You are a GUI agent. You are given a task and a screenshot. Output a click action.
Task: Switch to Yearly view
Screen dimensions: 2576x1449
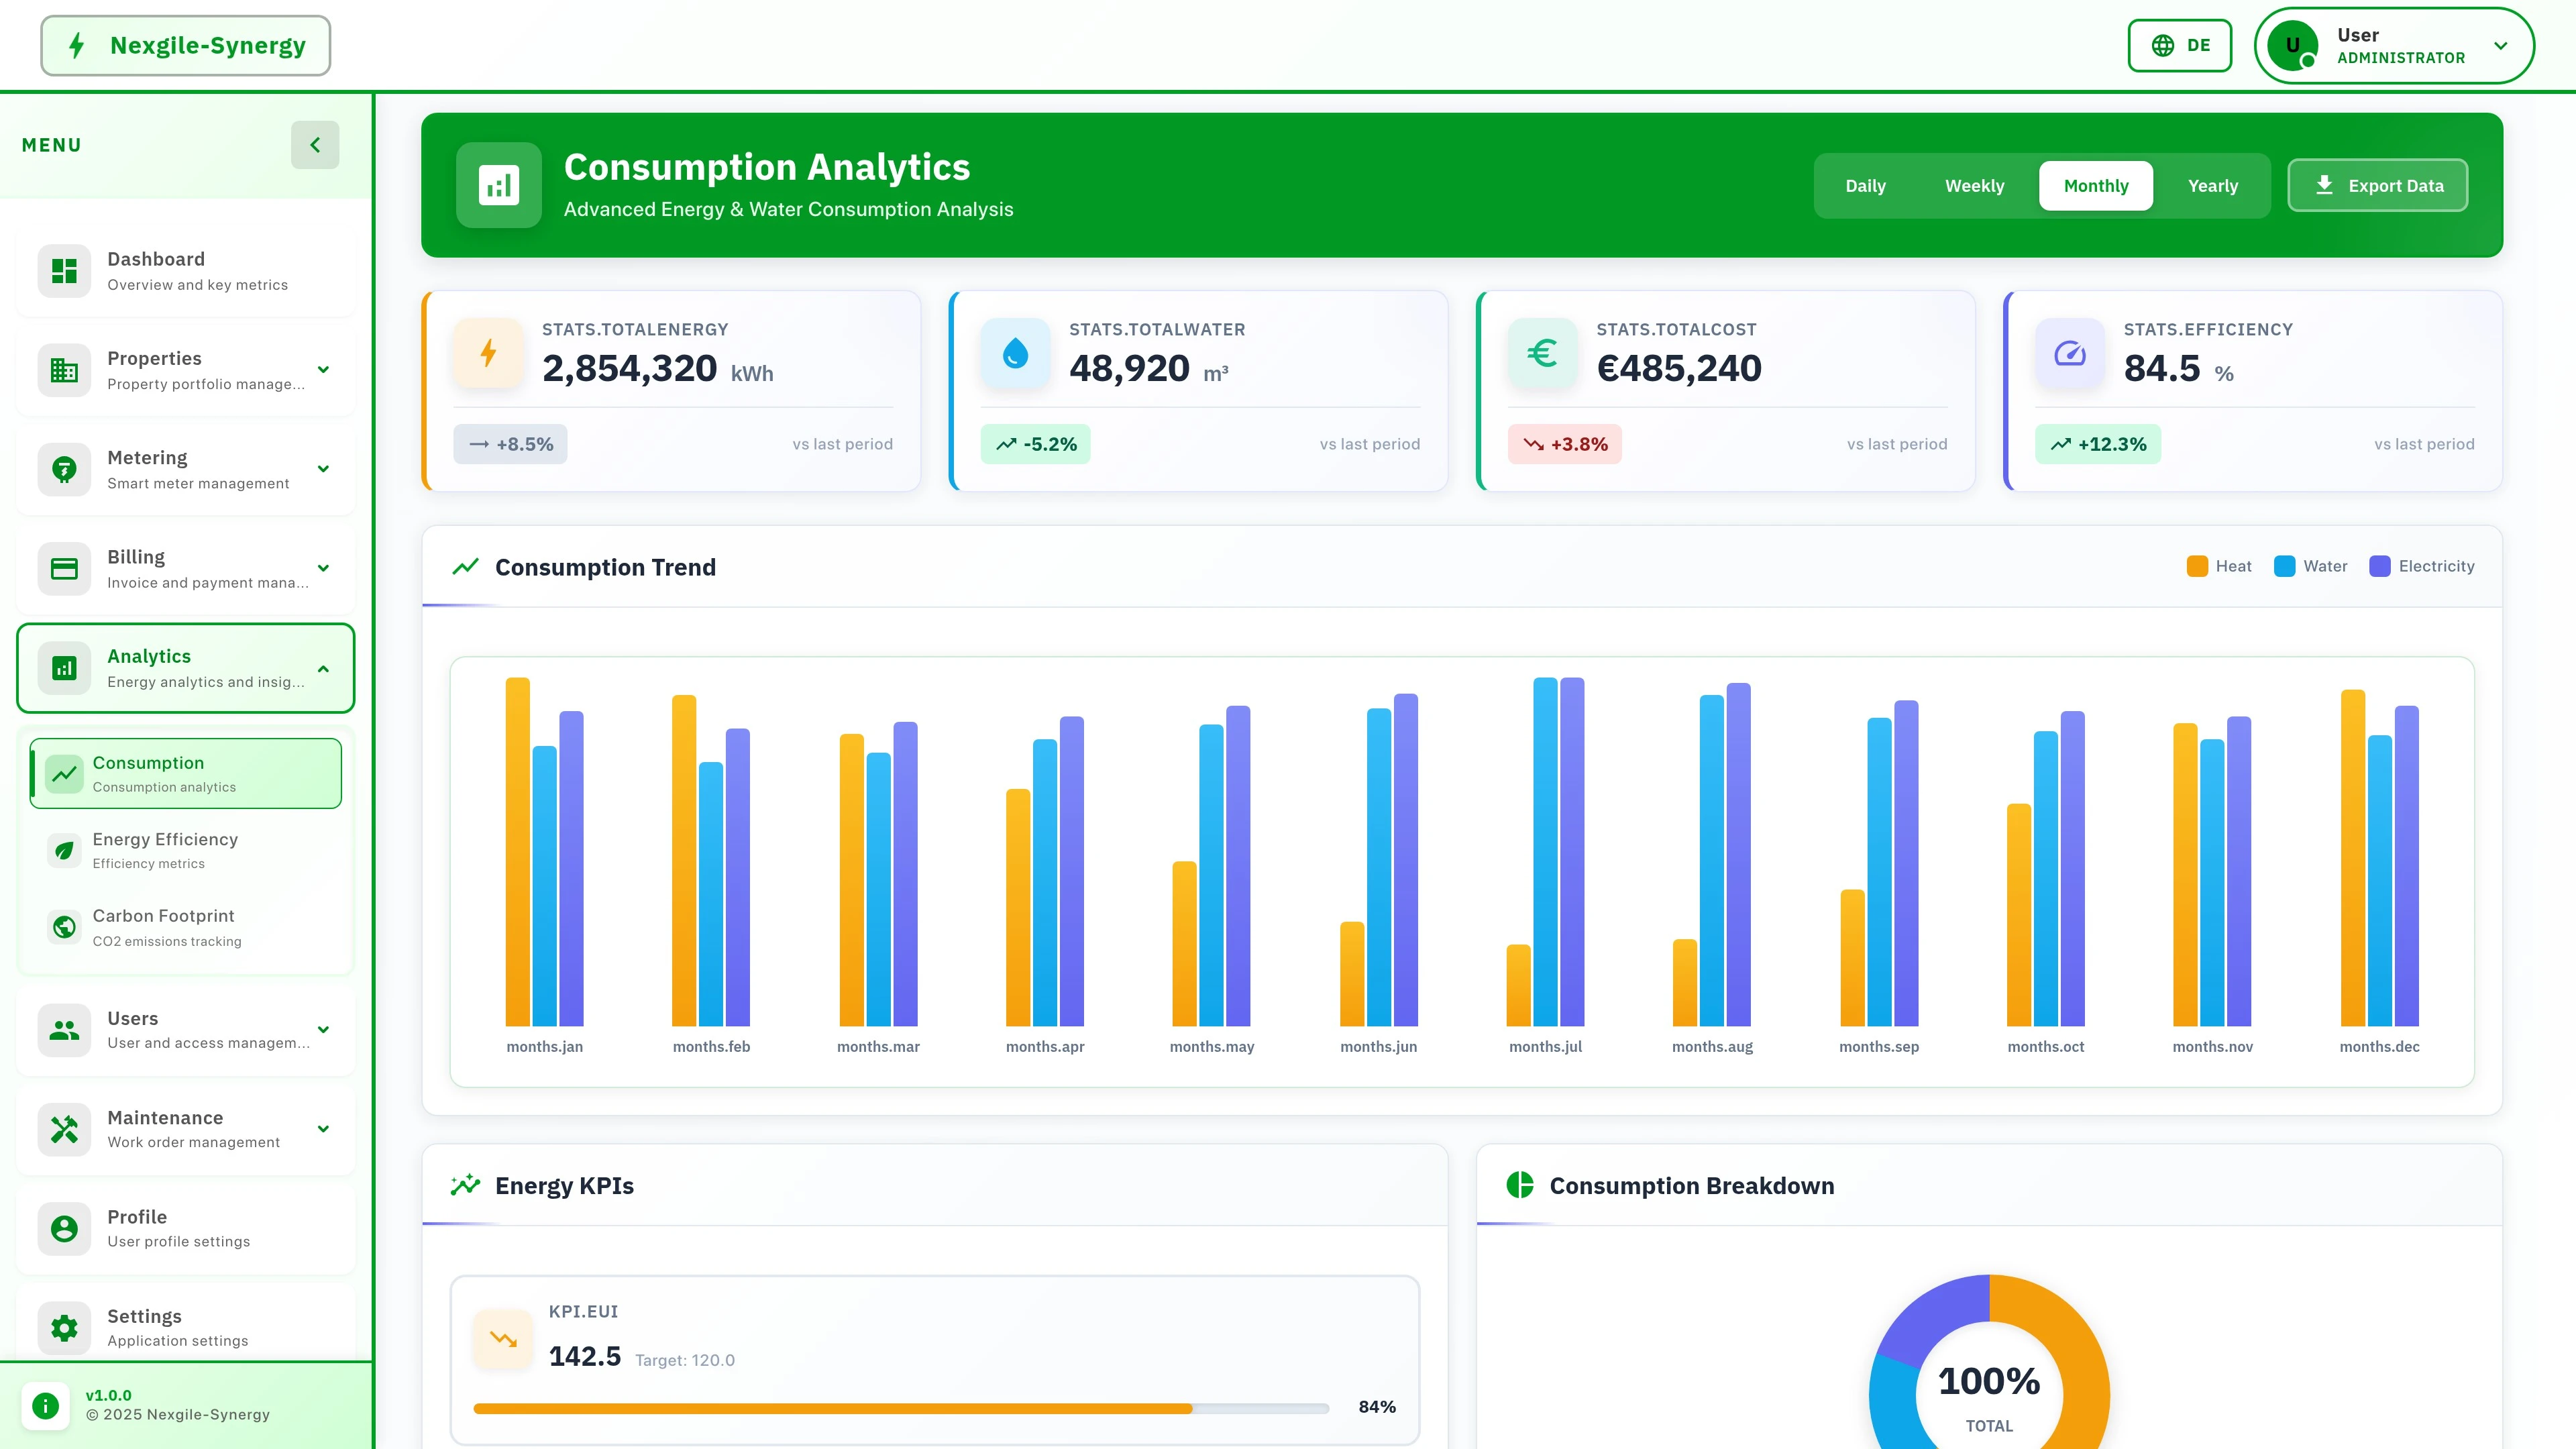[2213, 185]
